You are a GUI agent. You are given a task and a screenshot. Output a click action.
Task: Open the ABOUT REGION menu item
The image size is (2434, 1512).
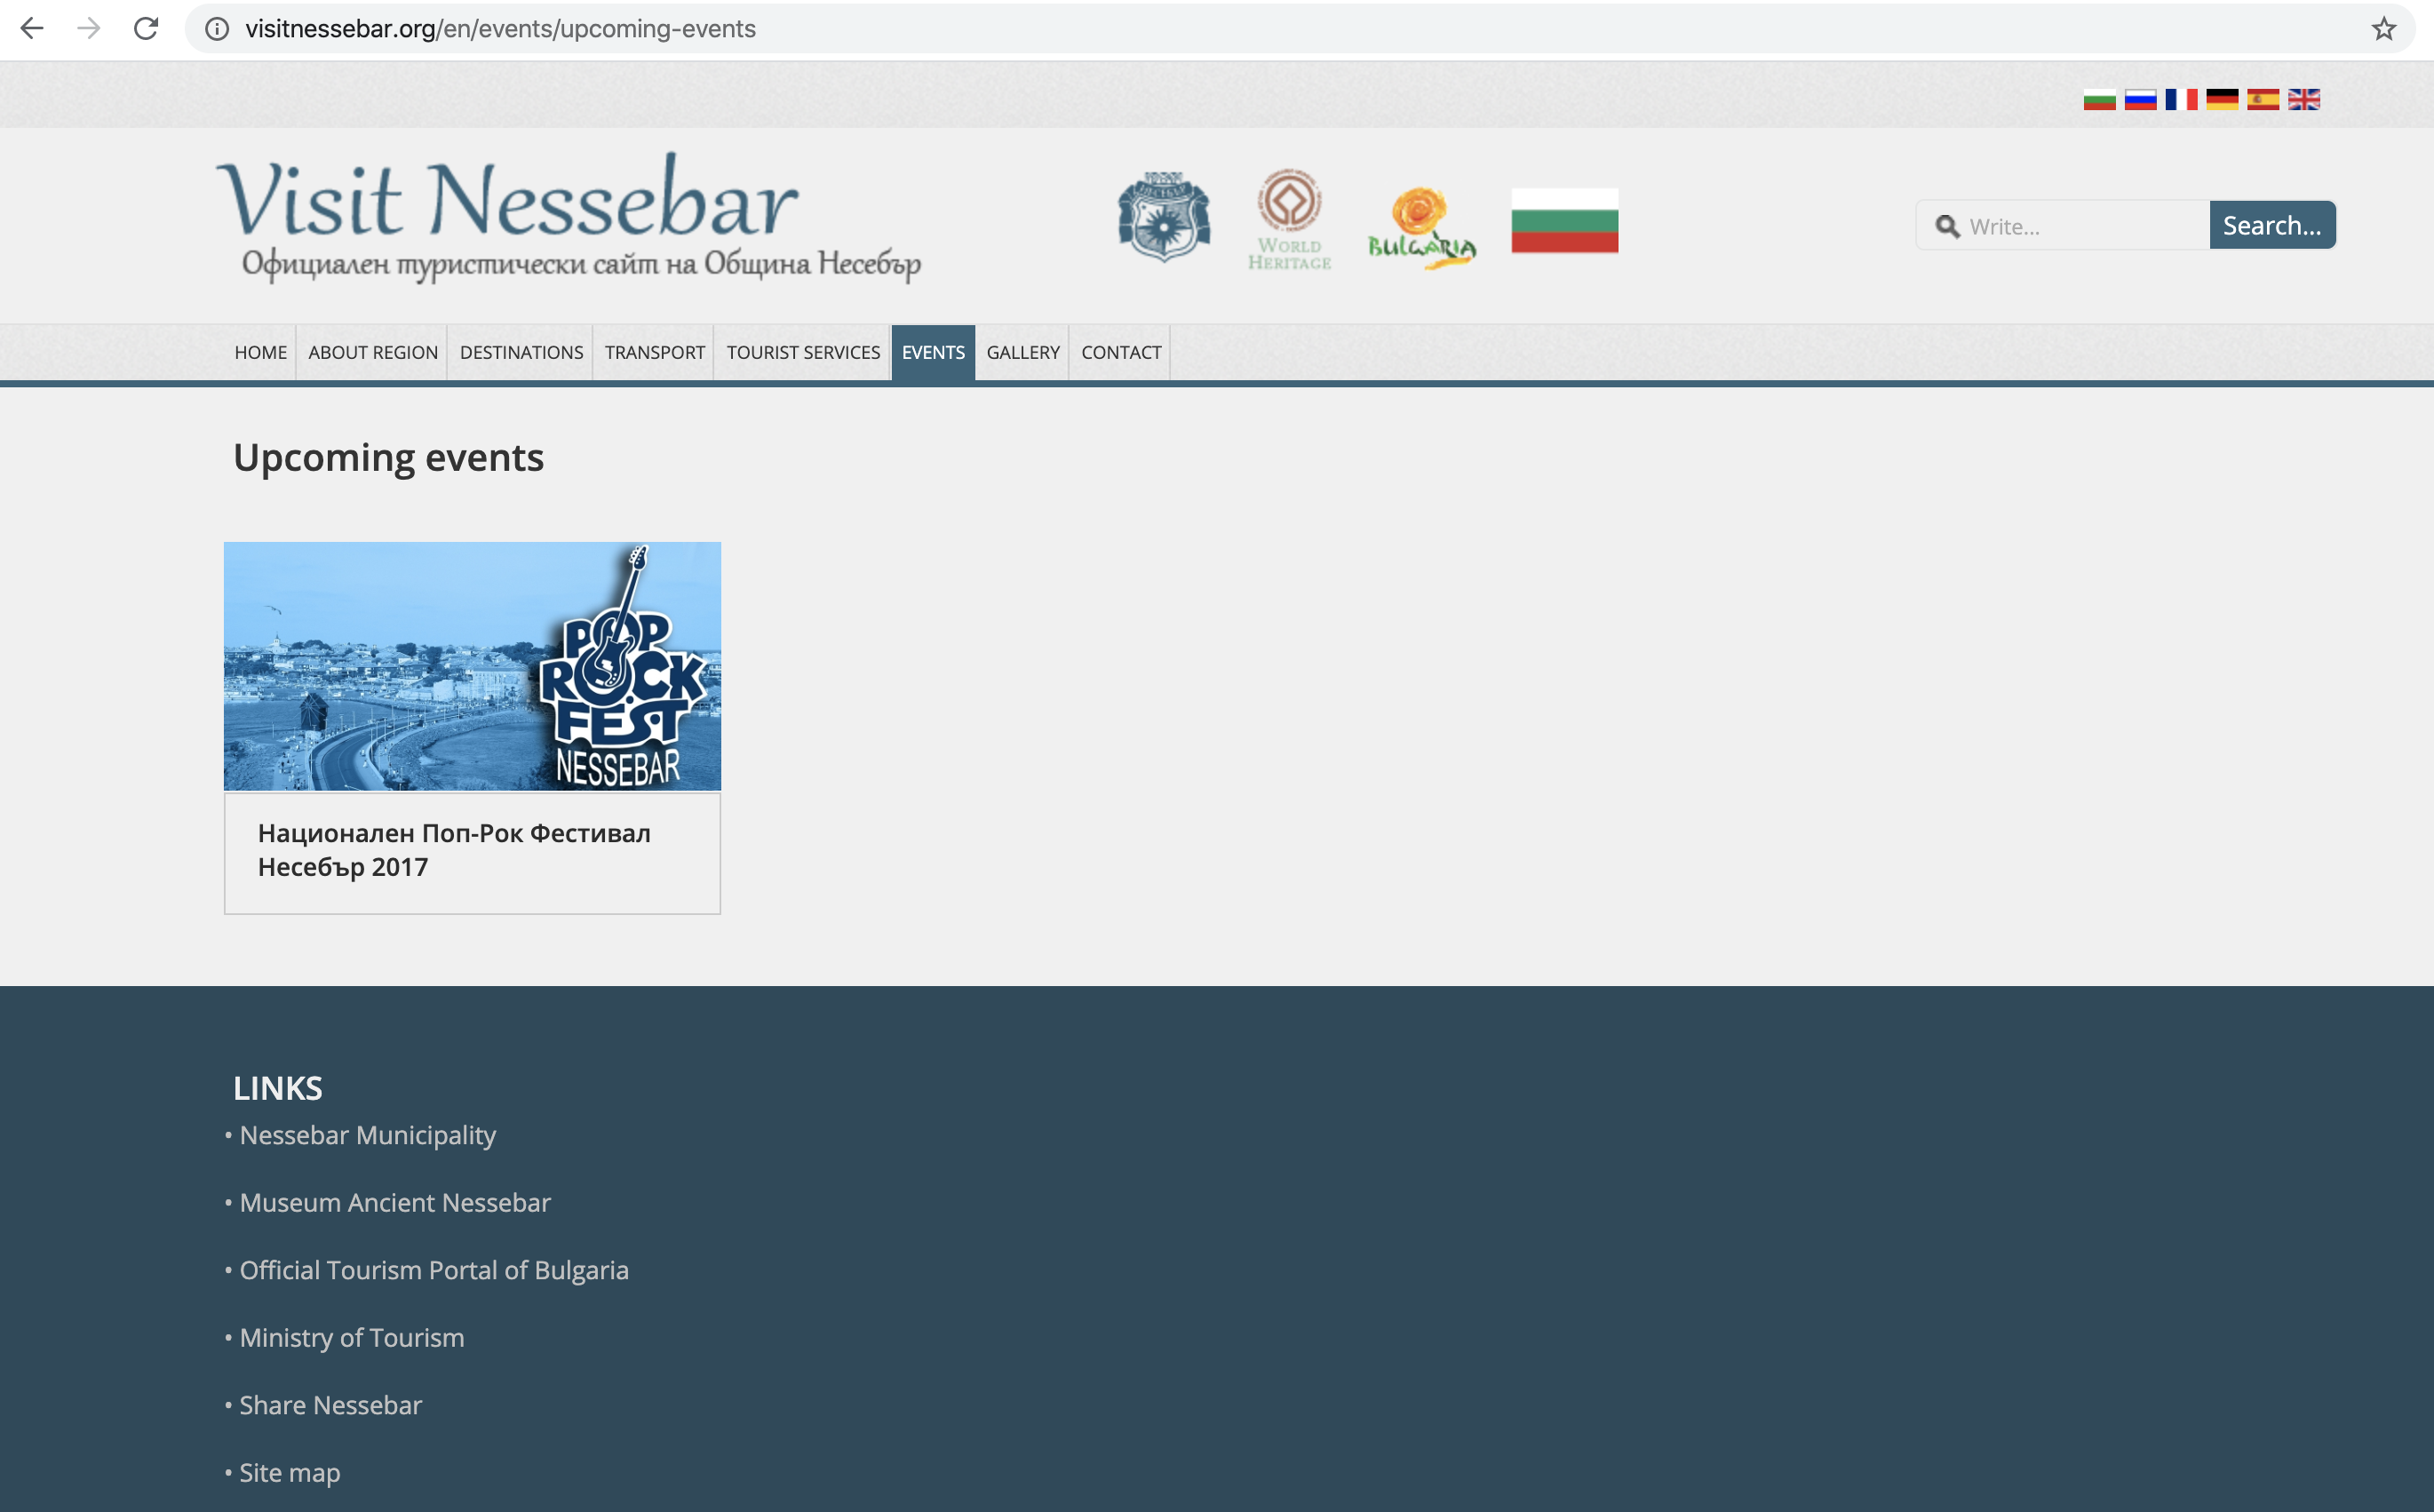373,353
